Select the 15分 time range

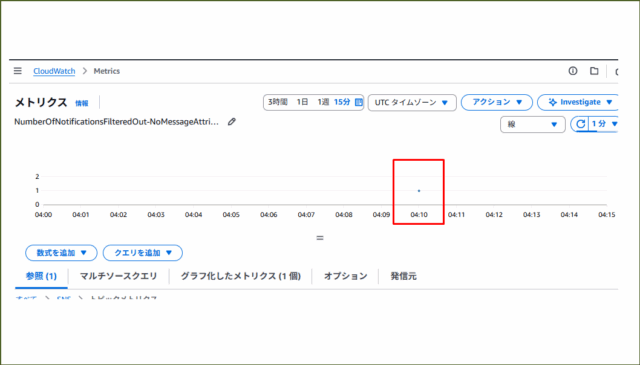pos(342,102)
